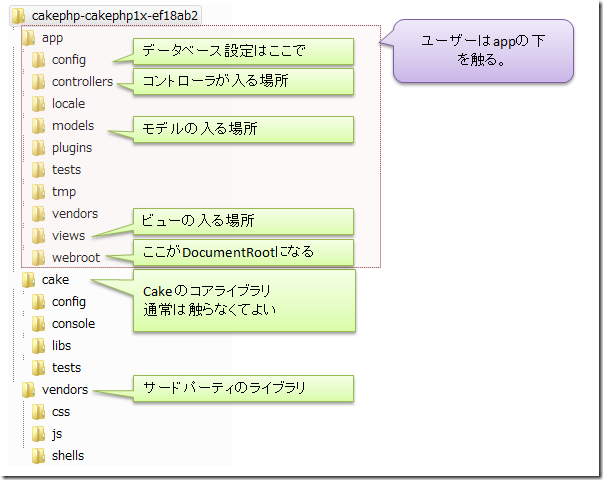Screen dimensions: 603x480
Task: Click the purple 'ユーザーはappの下を触る' callout
Action: (x=483, y=51)
